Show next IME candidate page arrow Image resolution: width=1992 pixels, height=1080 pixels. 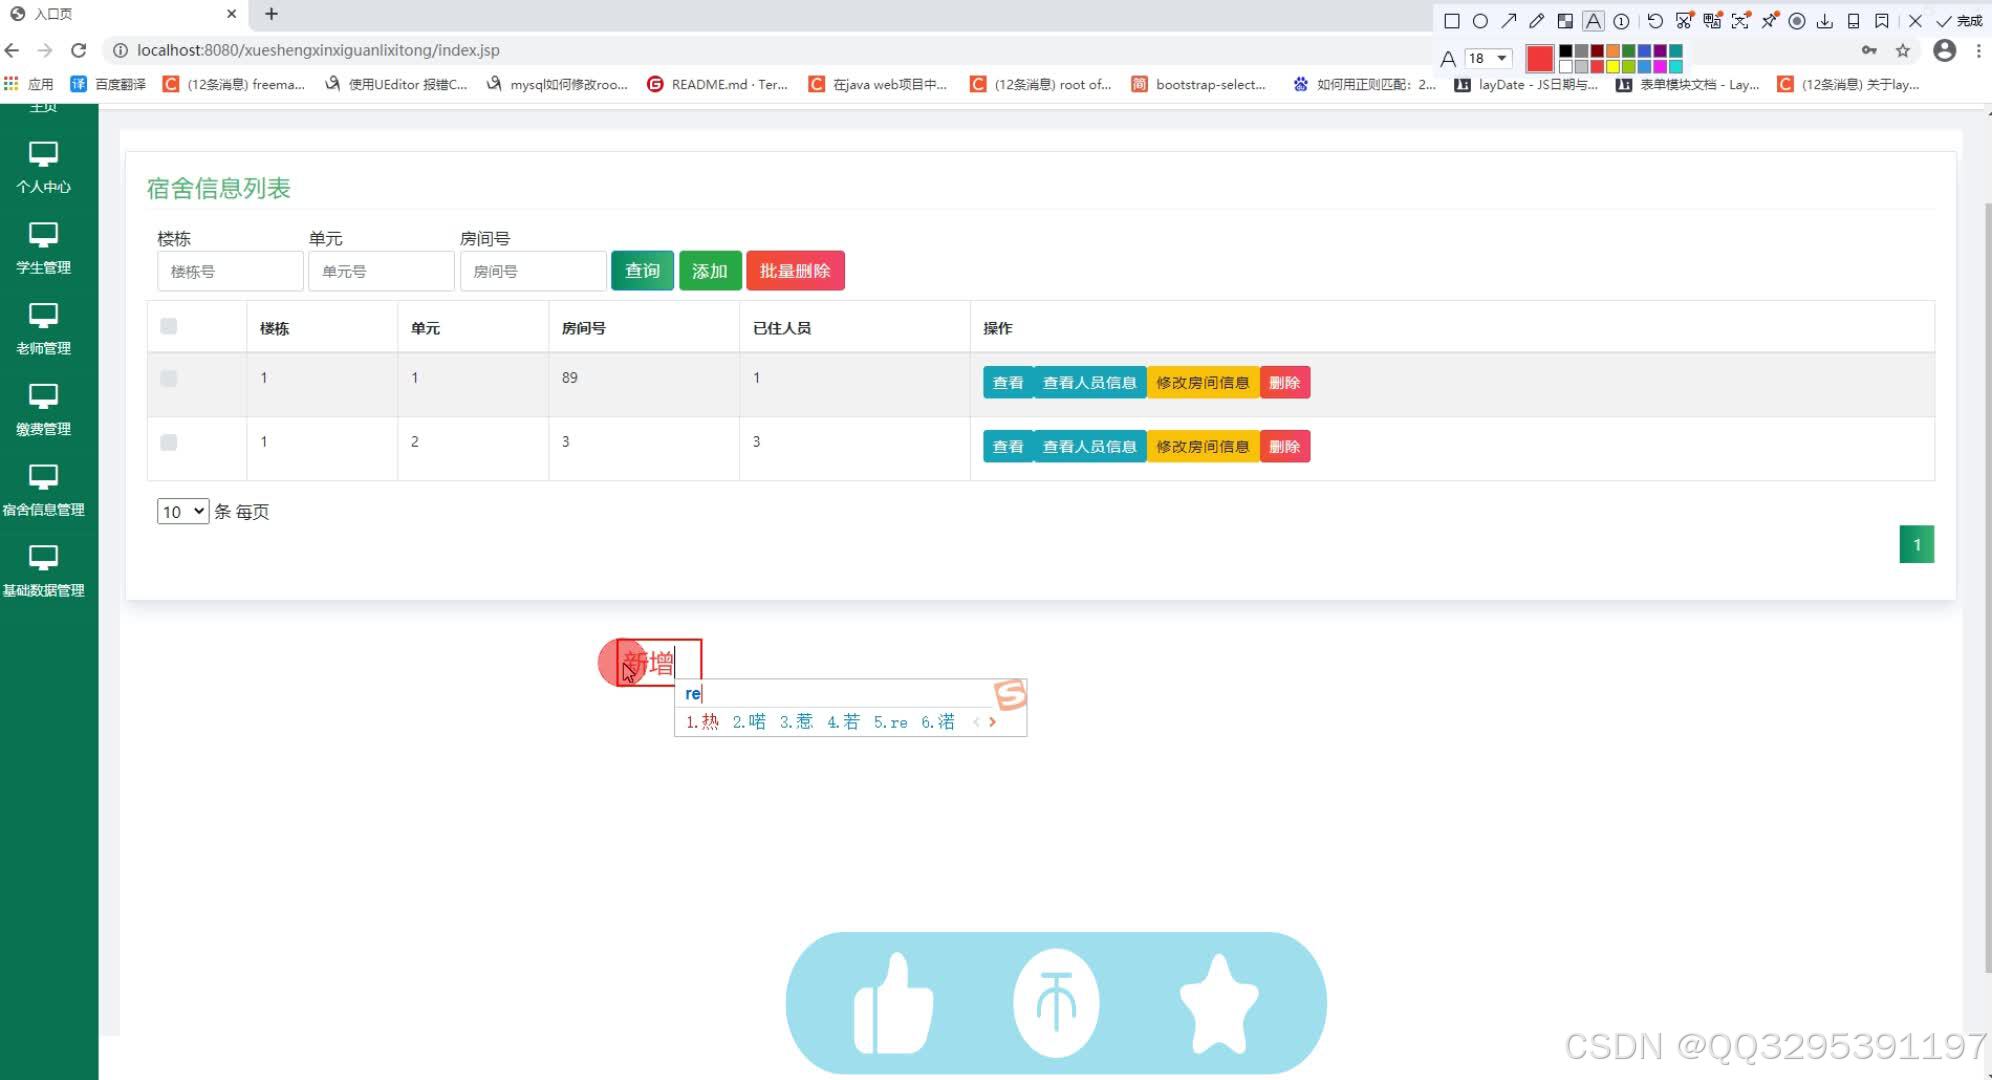click(992, 722)
